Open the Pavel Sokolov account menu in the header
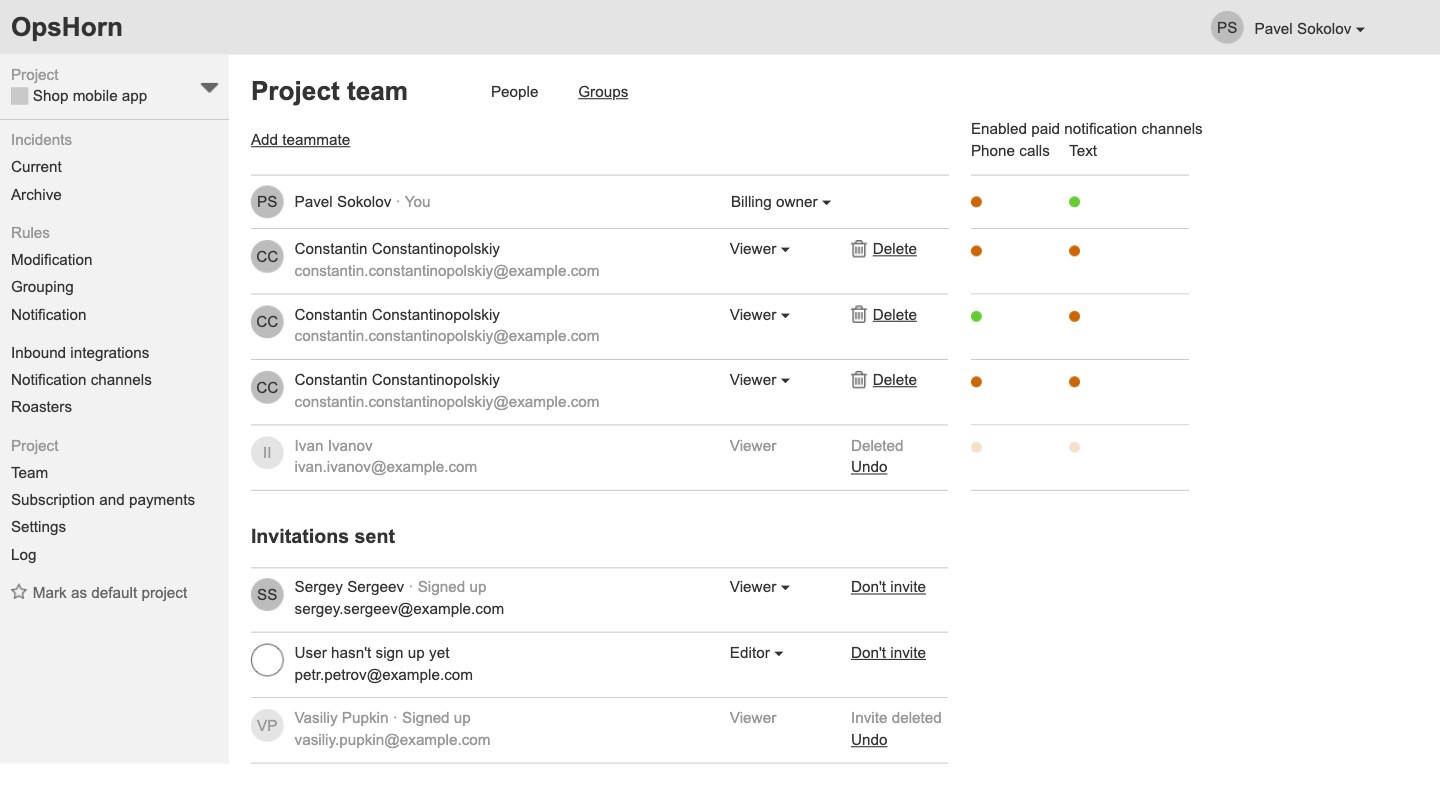Viewport: 1440px width, 807px height. point(1309,29)
